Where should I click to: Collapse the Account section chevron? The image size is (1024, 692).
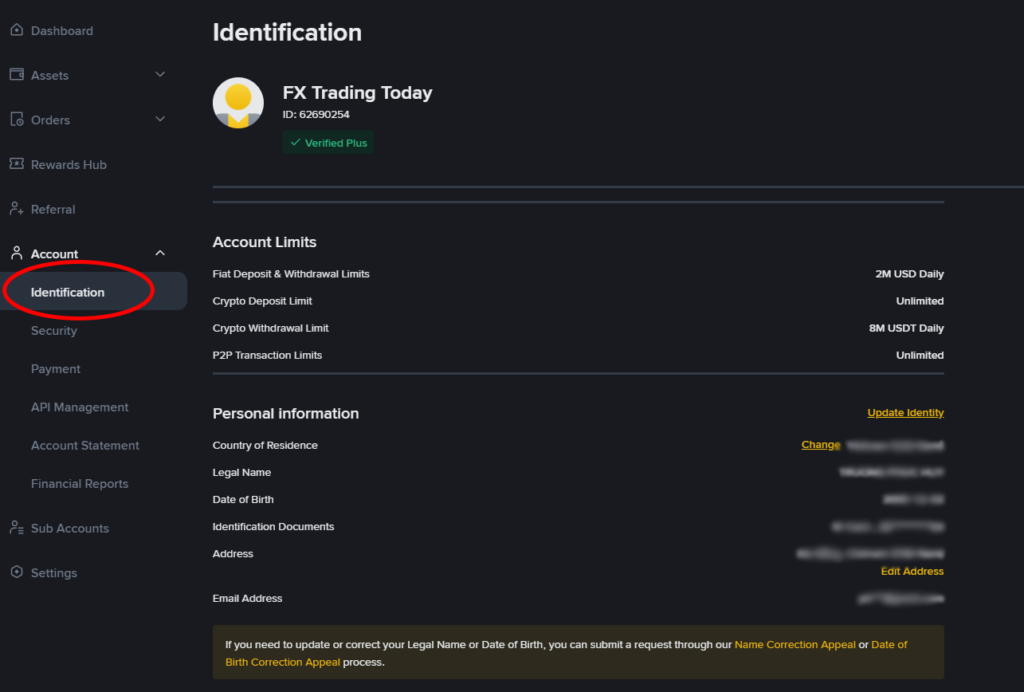pyautogui.click(x=160, y=254)
